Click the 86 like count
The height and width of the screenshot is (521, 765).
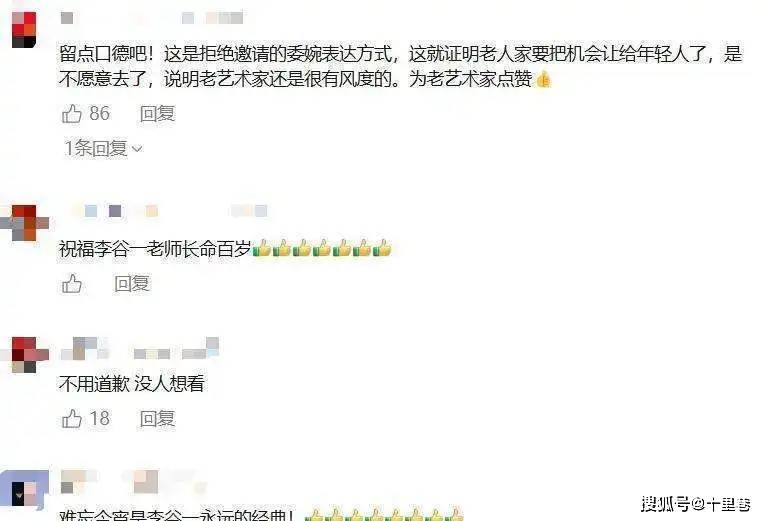tap(100, 114)
